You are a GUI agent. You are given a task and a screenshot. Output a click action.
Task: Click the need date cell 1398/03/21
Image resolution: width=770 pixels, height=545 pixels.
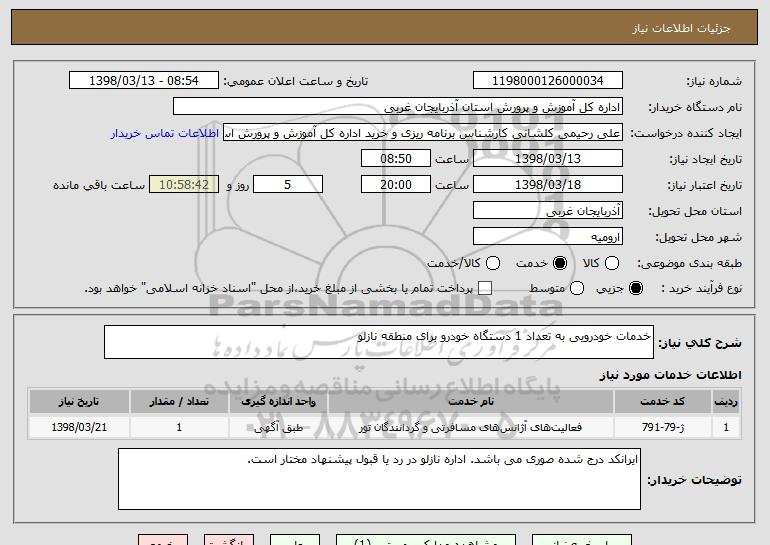(79, 427)
